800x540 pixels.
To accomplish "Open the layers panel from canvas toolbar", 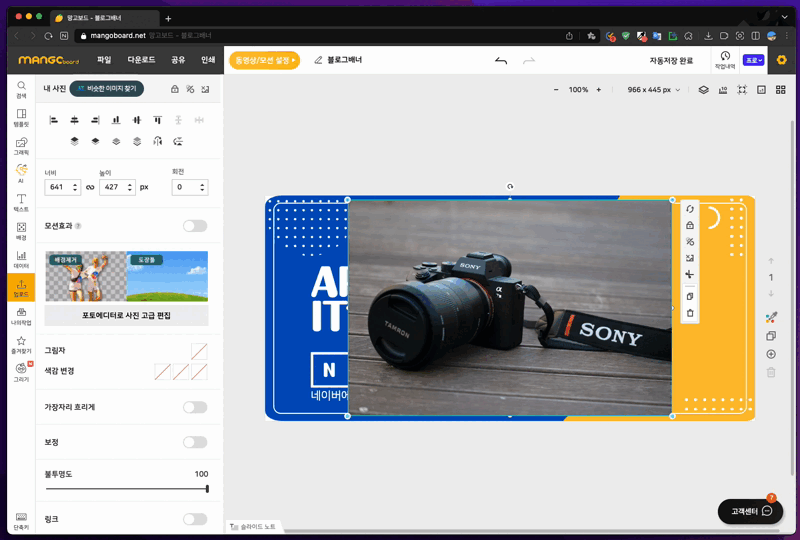I will tap(704, 90).
